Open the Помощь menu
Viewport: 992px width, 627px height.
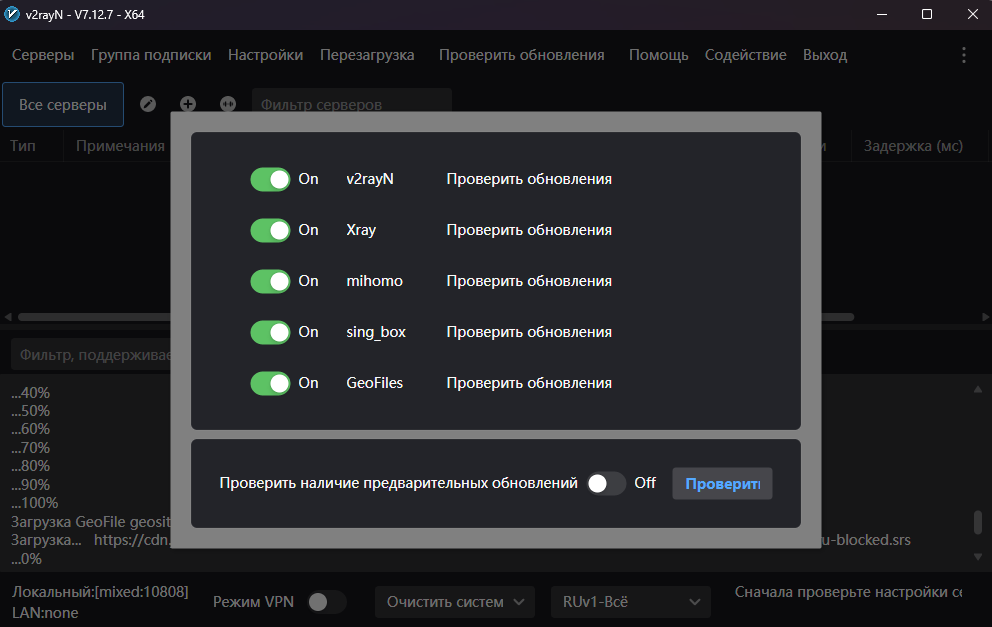[659, 55]
